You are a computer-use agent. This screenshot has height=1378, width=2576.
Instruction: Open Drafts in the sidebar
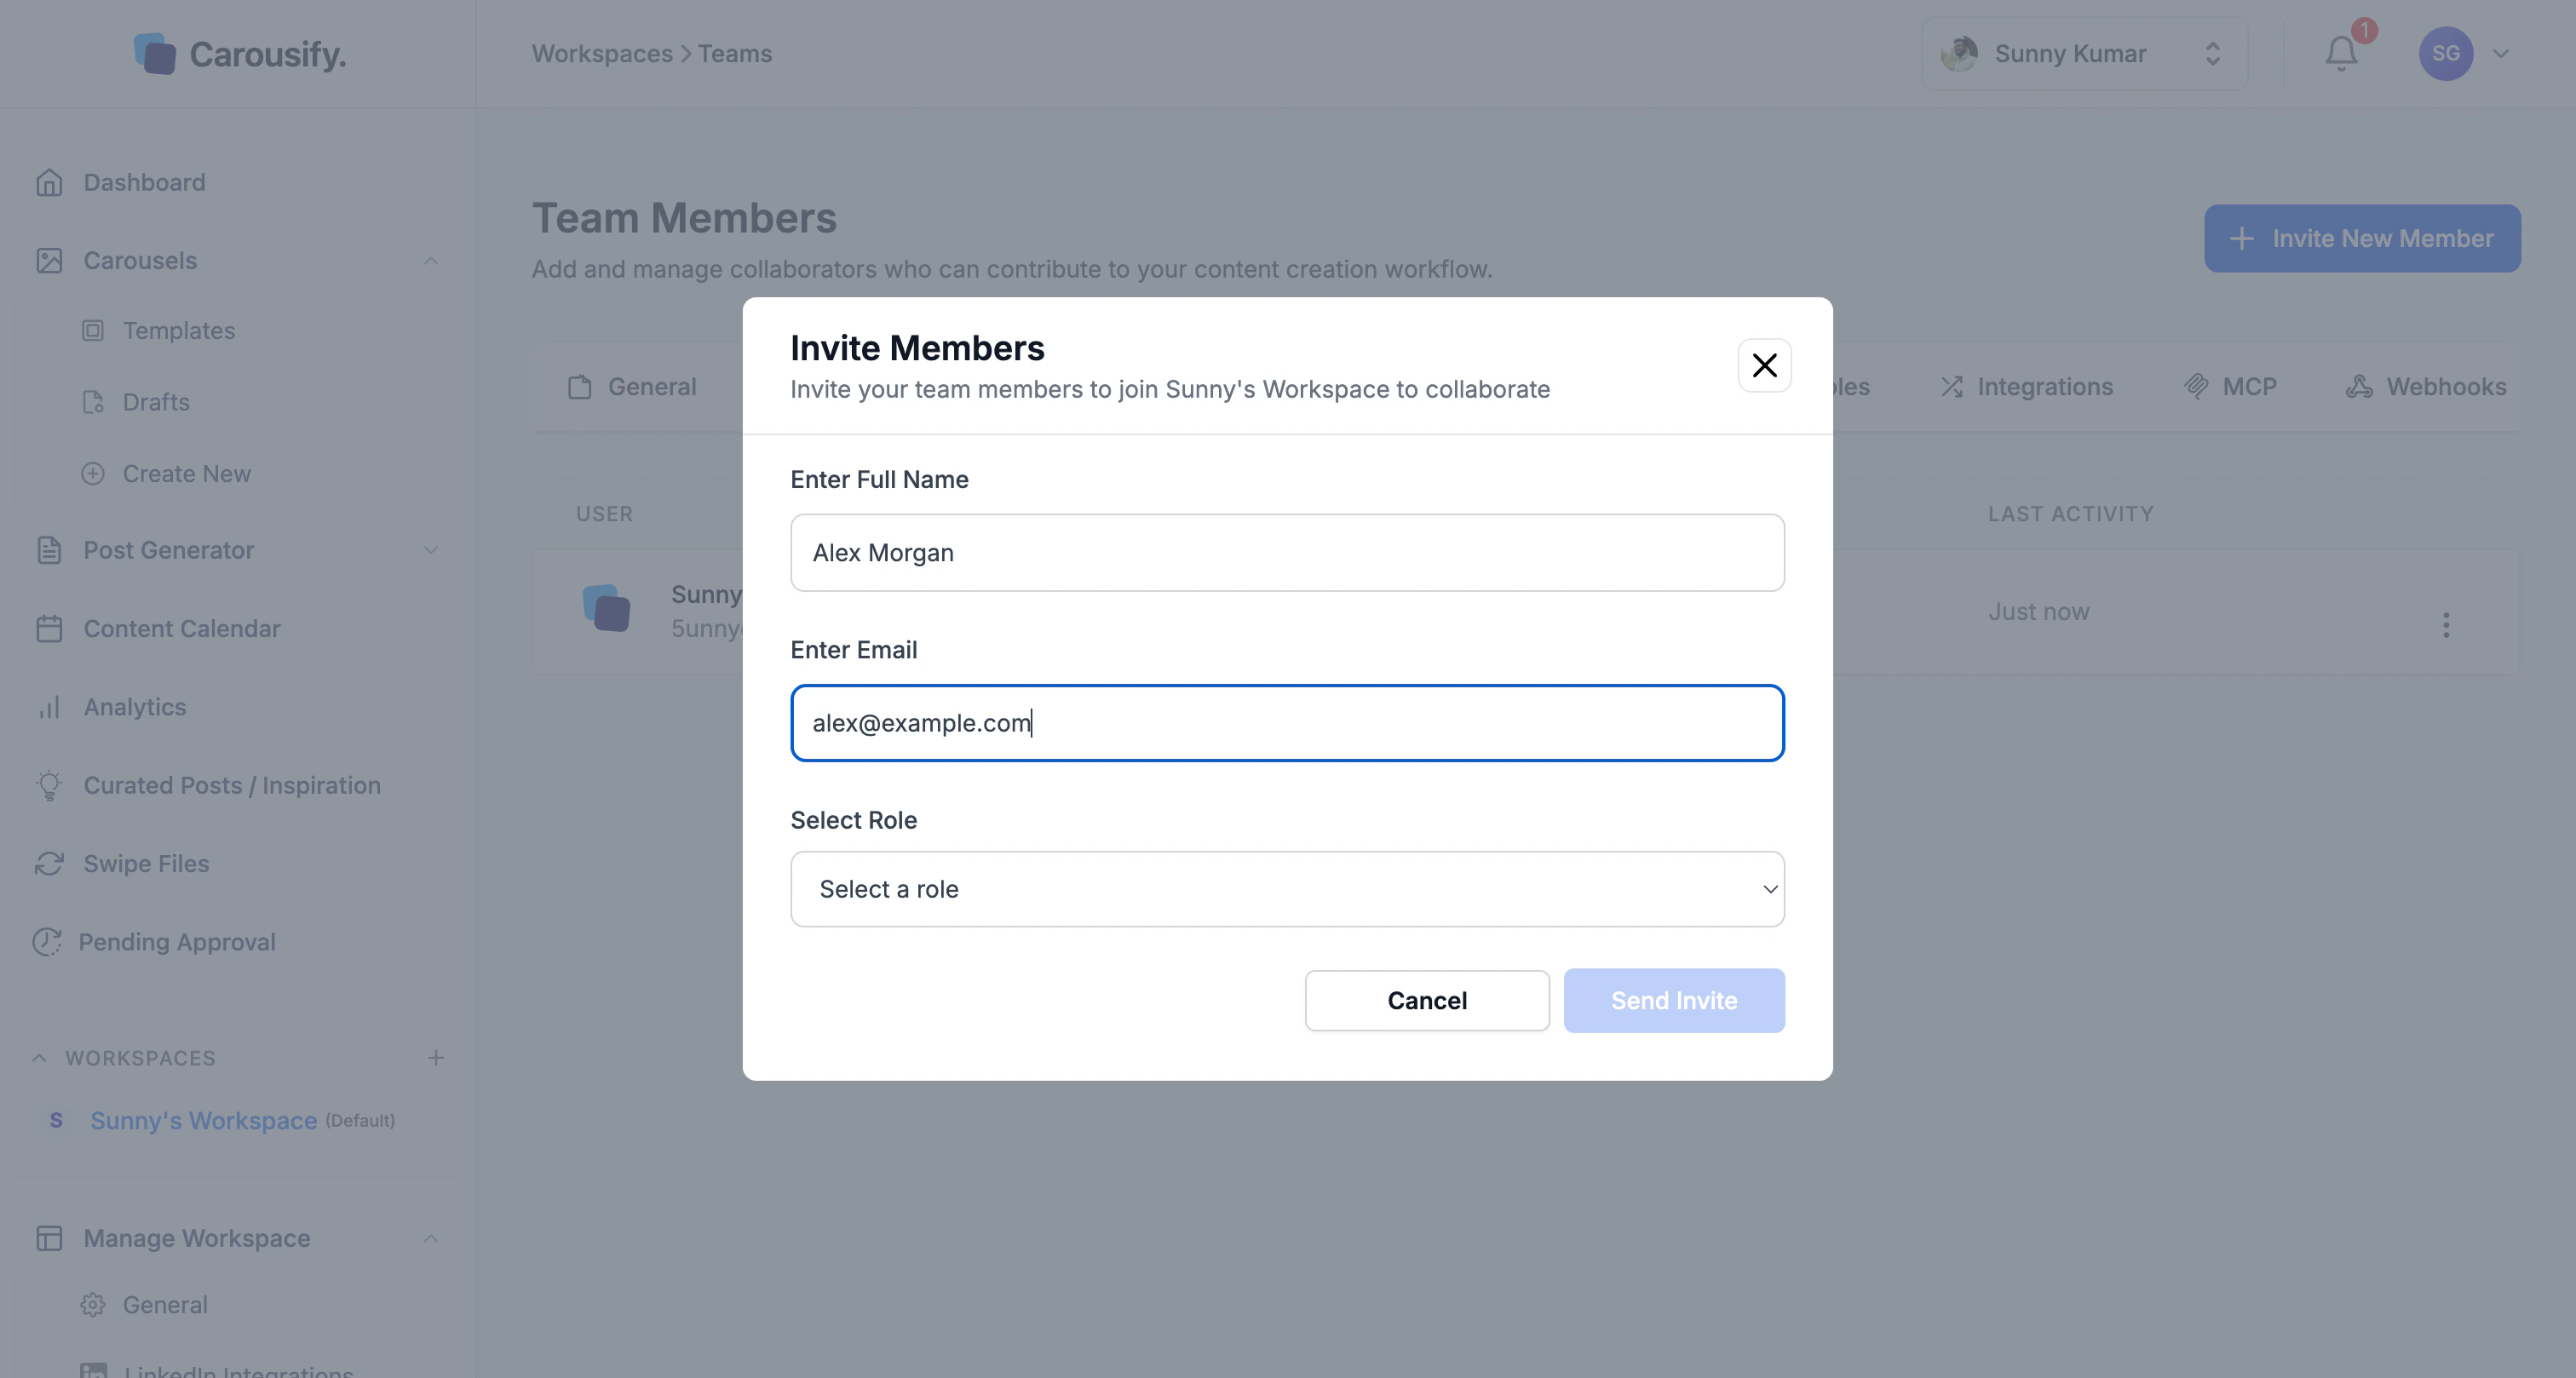(156, 402)
